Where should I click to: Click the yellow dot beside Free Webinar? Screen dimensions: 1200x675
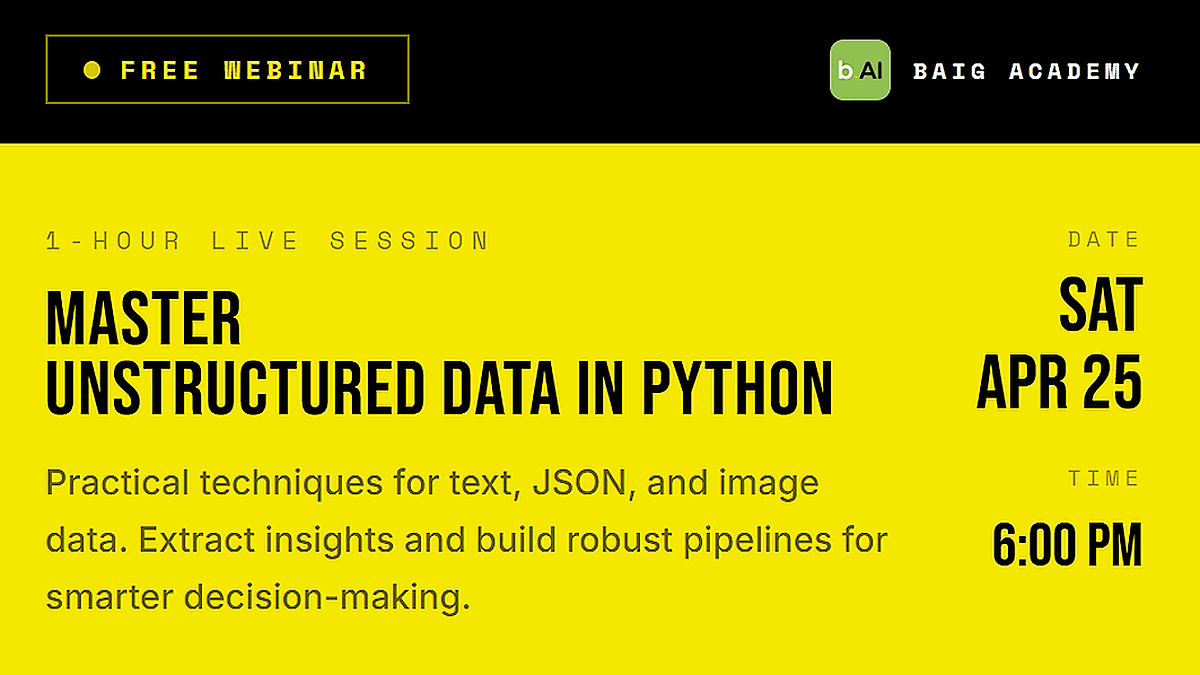click(92, 70)
